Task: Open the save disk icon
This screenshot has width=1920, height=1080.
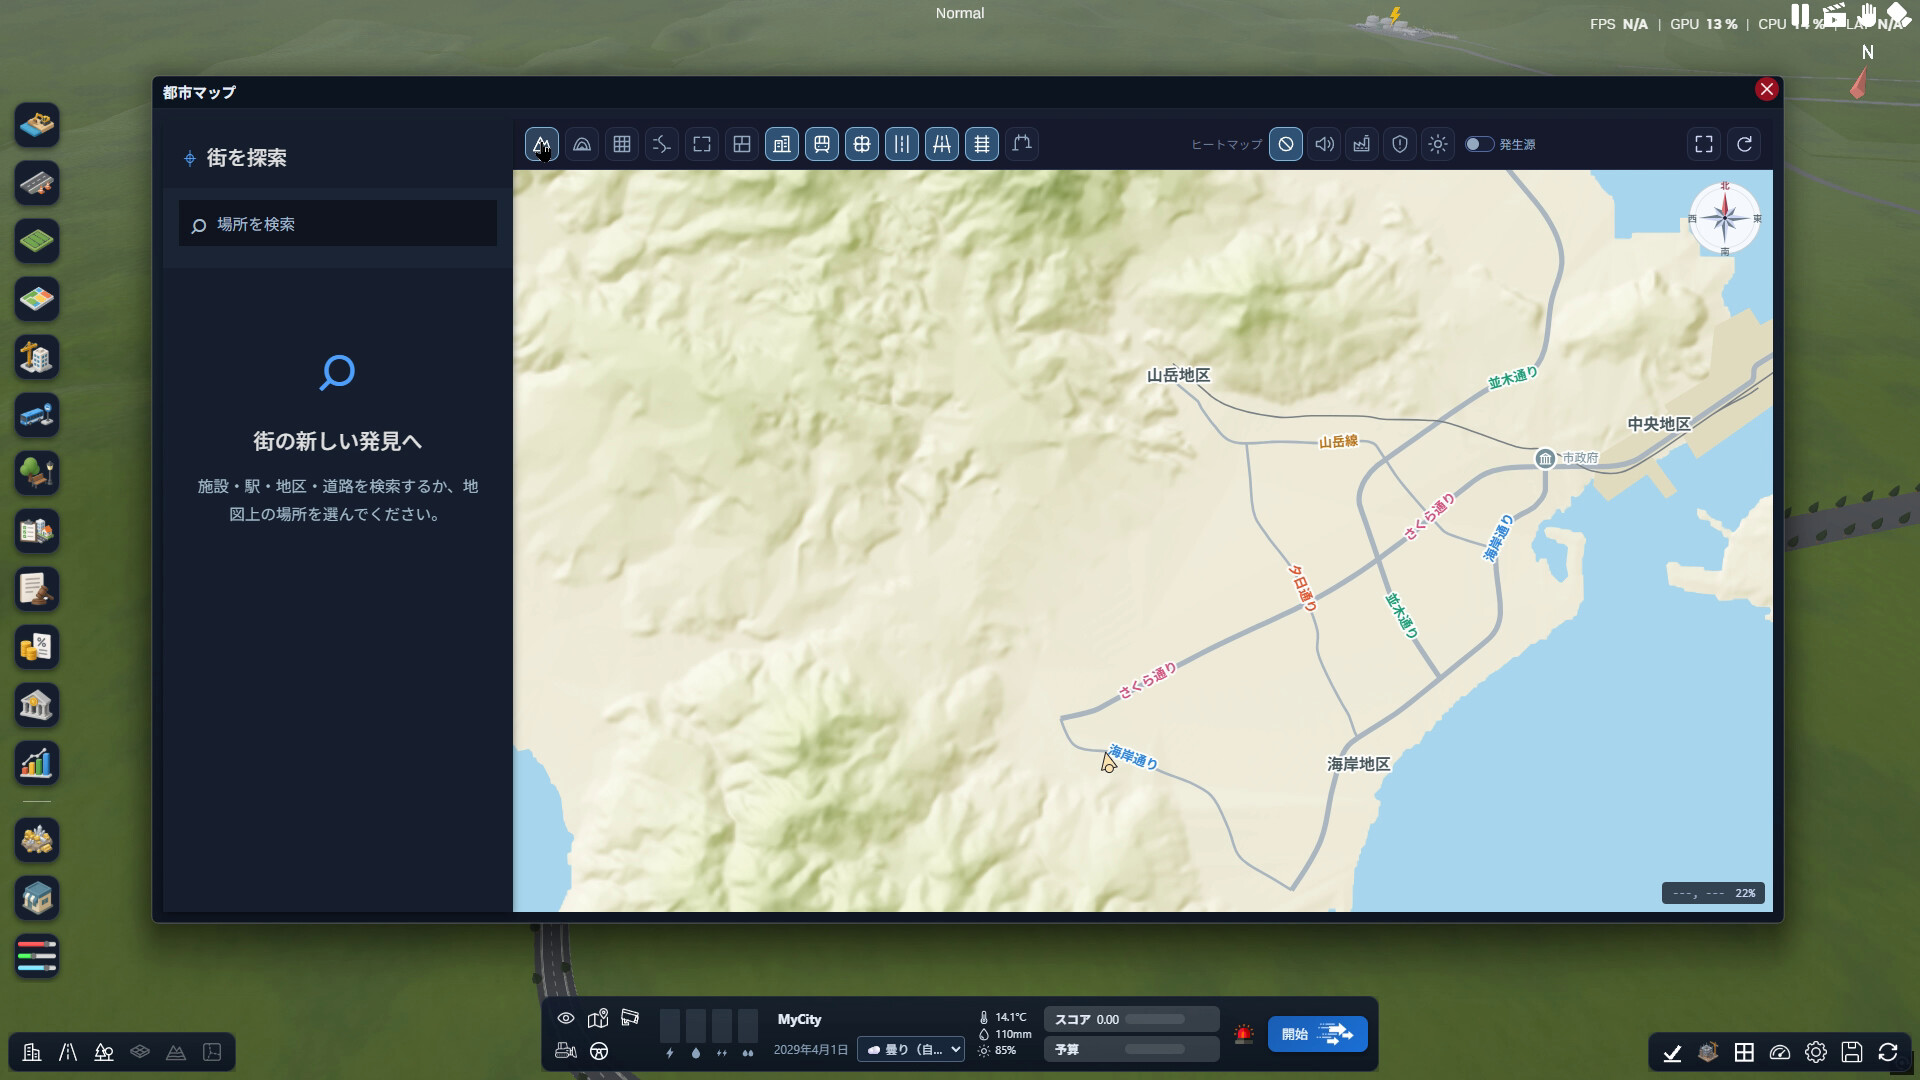Action: coord(1852,1052)
